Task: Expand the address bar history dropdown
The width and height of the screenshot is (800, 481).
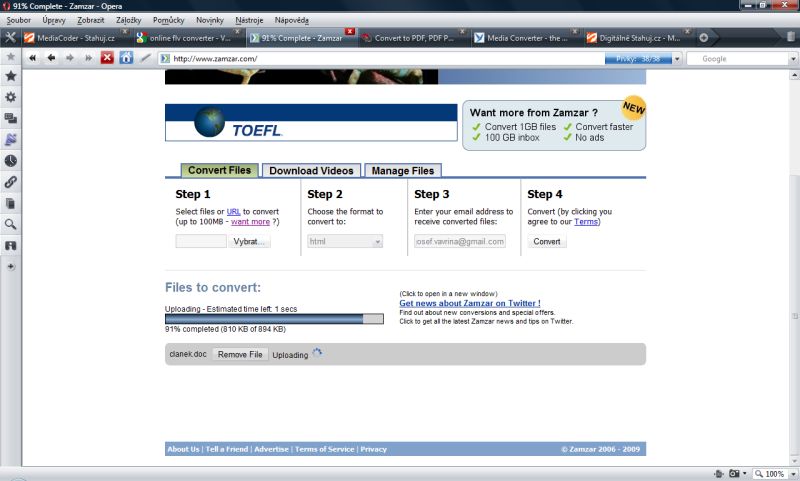Action: (x=677, y=59)
